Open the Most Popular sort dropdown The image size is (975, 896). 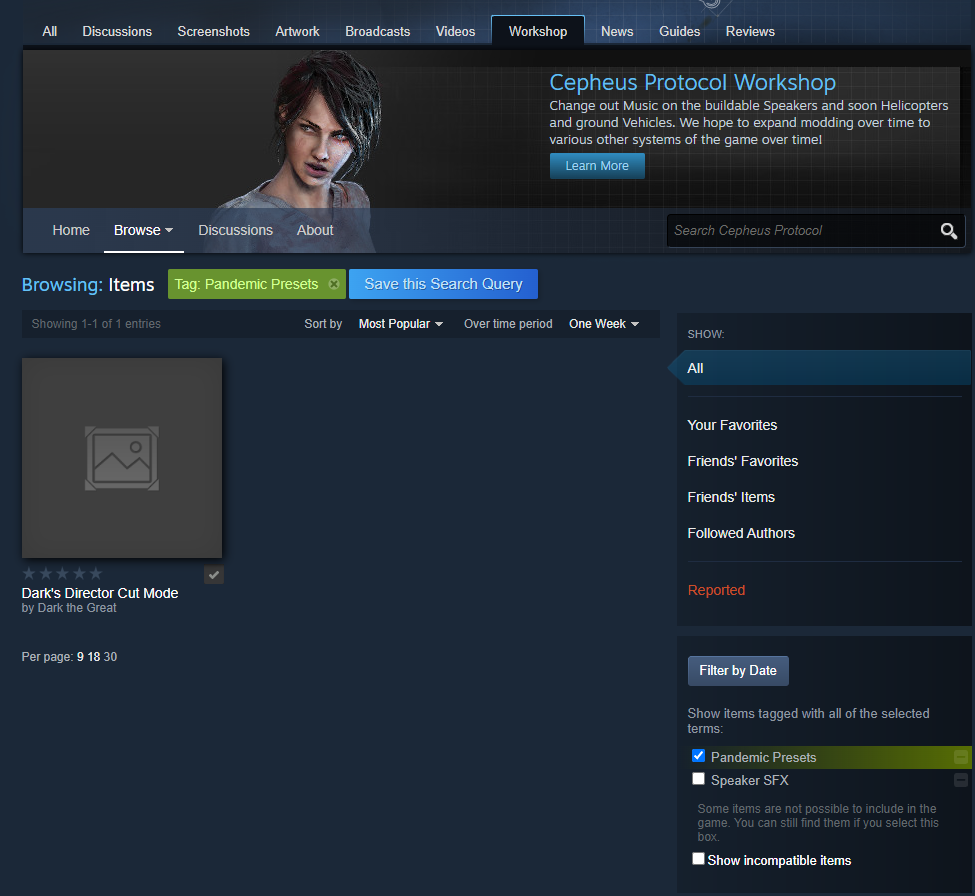coord(400,324)
